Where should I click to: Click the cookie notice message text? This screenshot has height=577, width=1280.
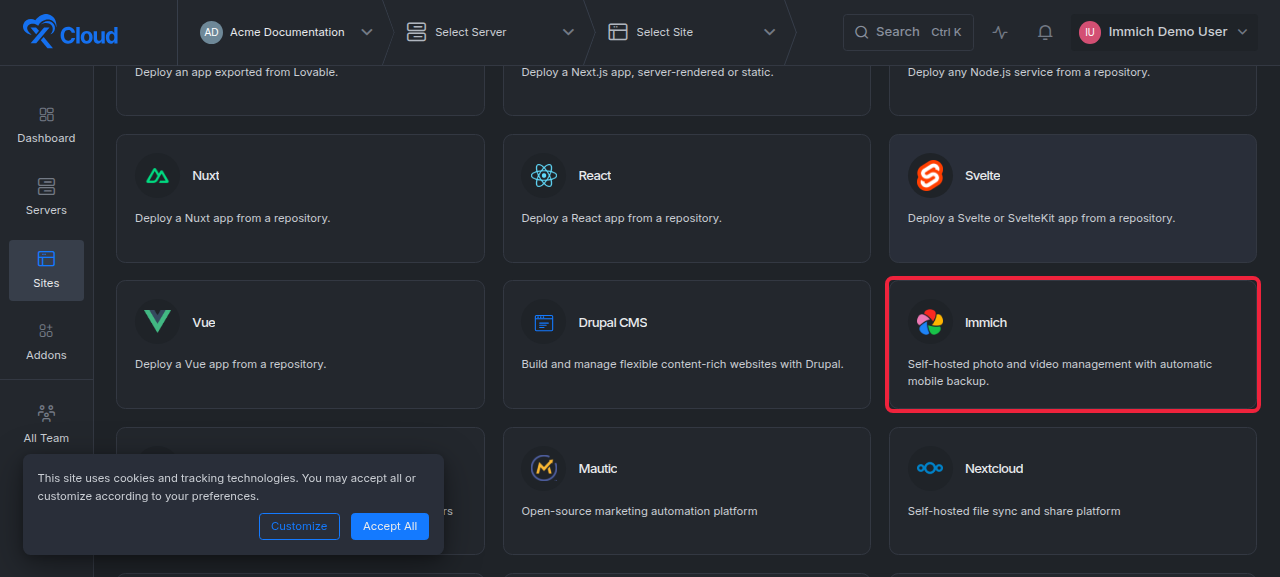(x=227, y=487)
